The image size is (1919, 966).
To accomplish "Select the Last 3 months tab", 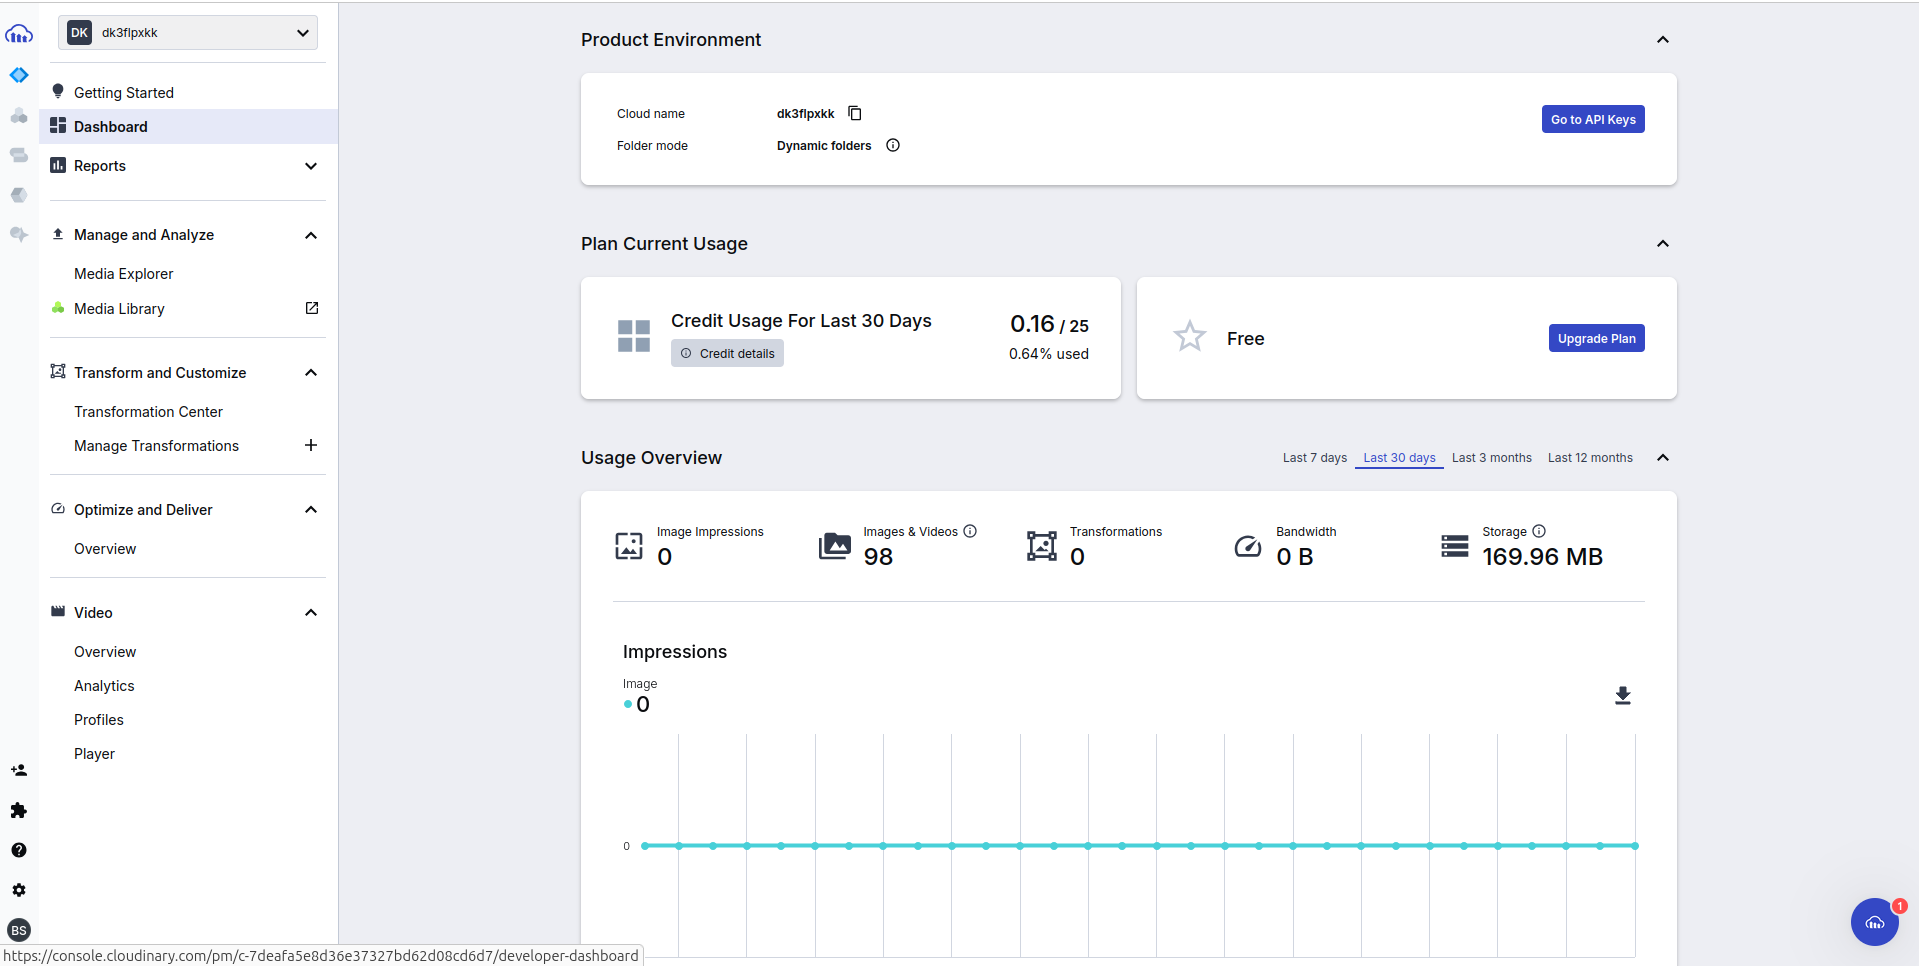I will (1492, 458).
